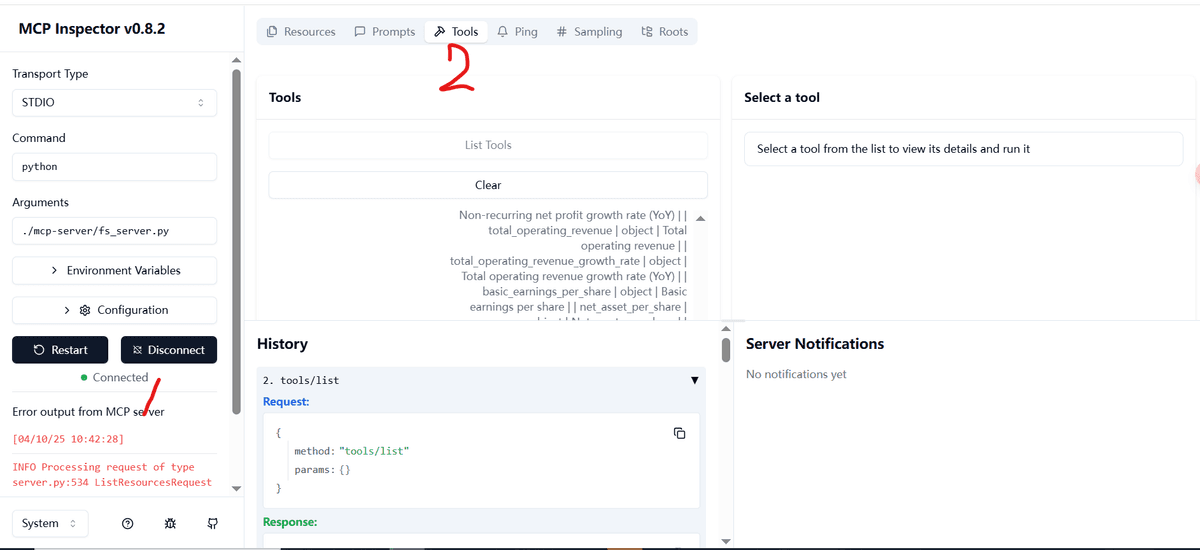This screenshot has width=1200, height=550.
Task: Click the Clear button in Tools
Action: (488, 185)
